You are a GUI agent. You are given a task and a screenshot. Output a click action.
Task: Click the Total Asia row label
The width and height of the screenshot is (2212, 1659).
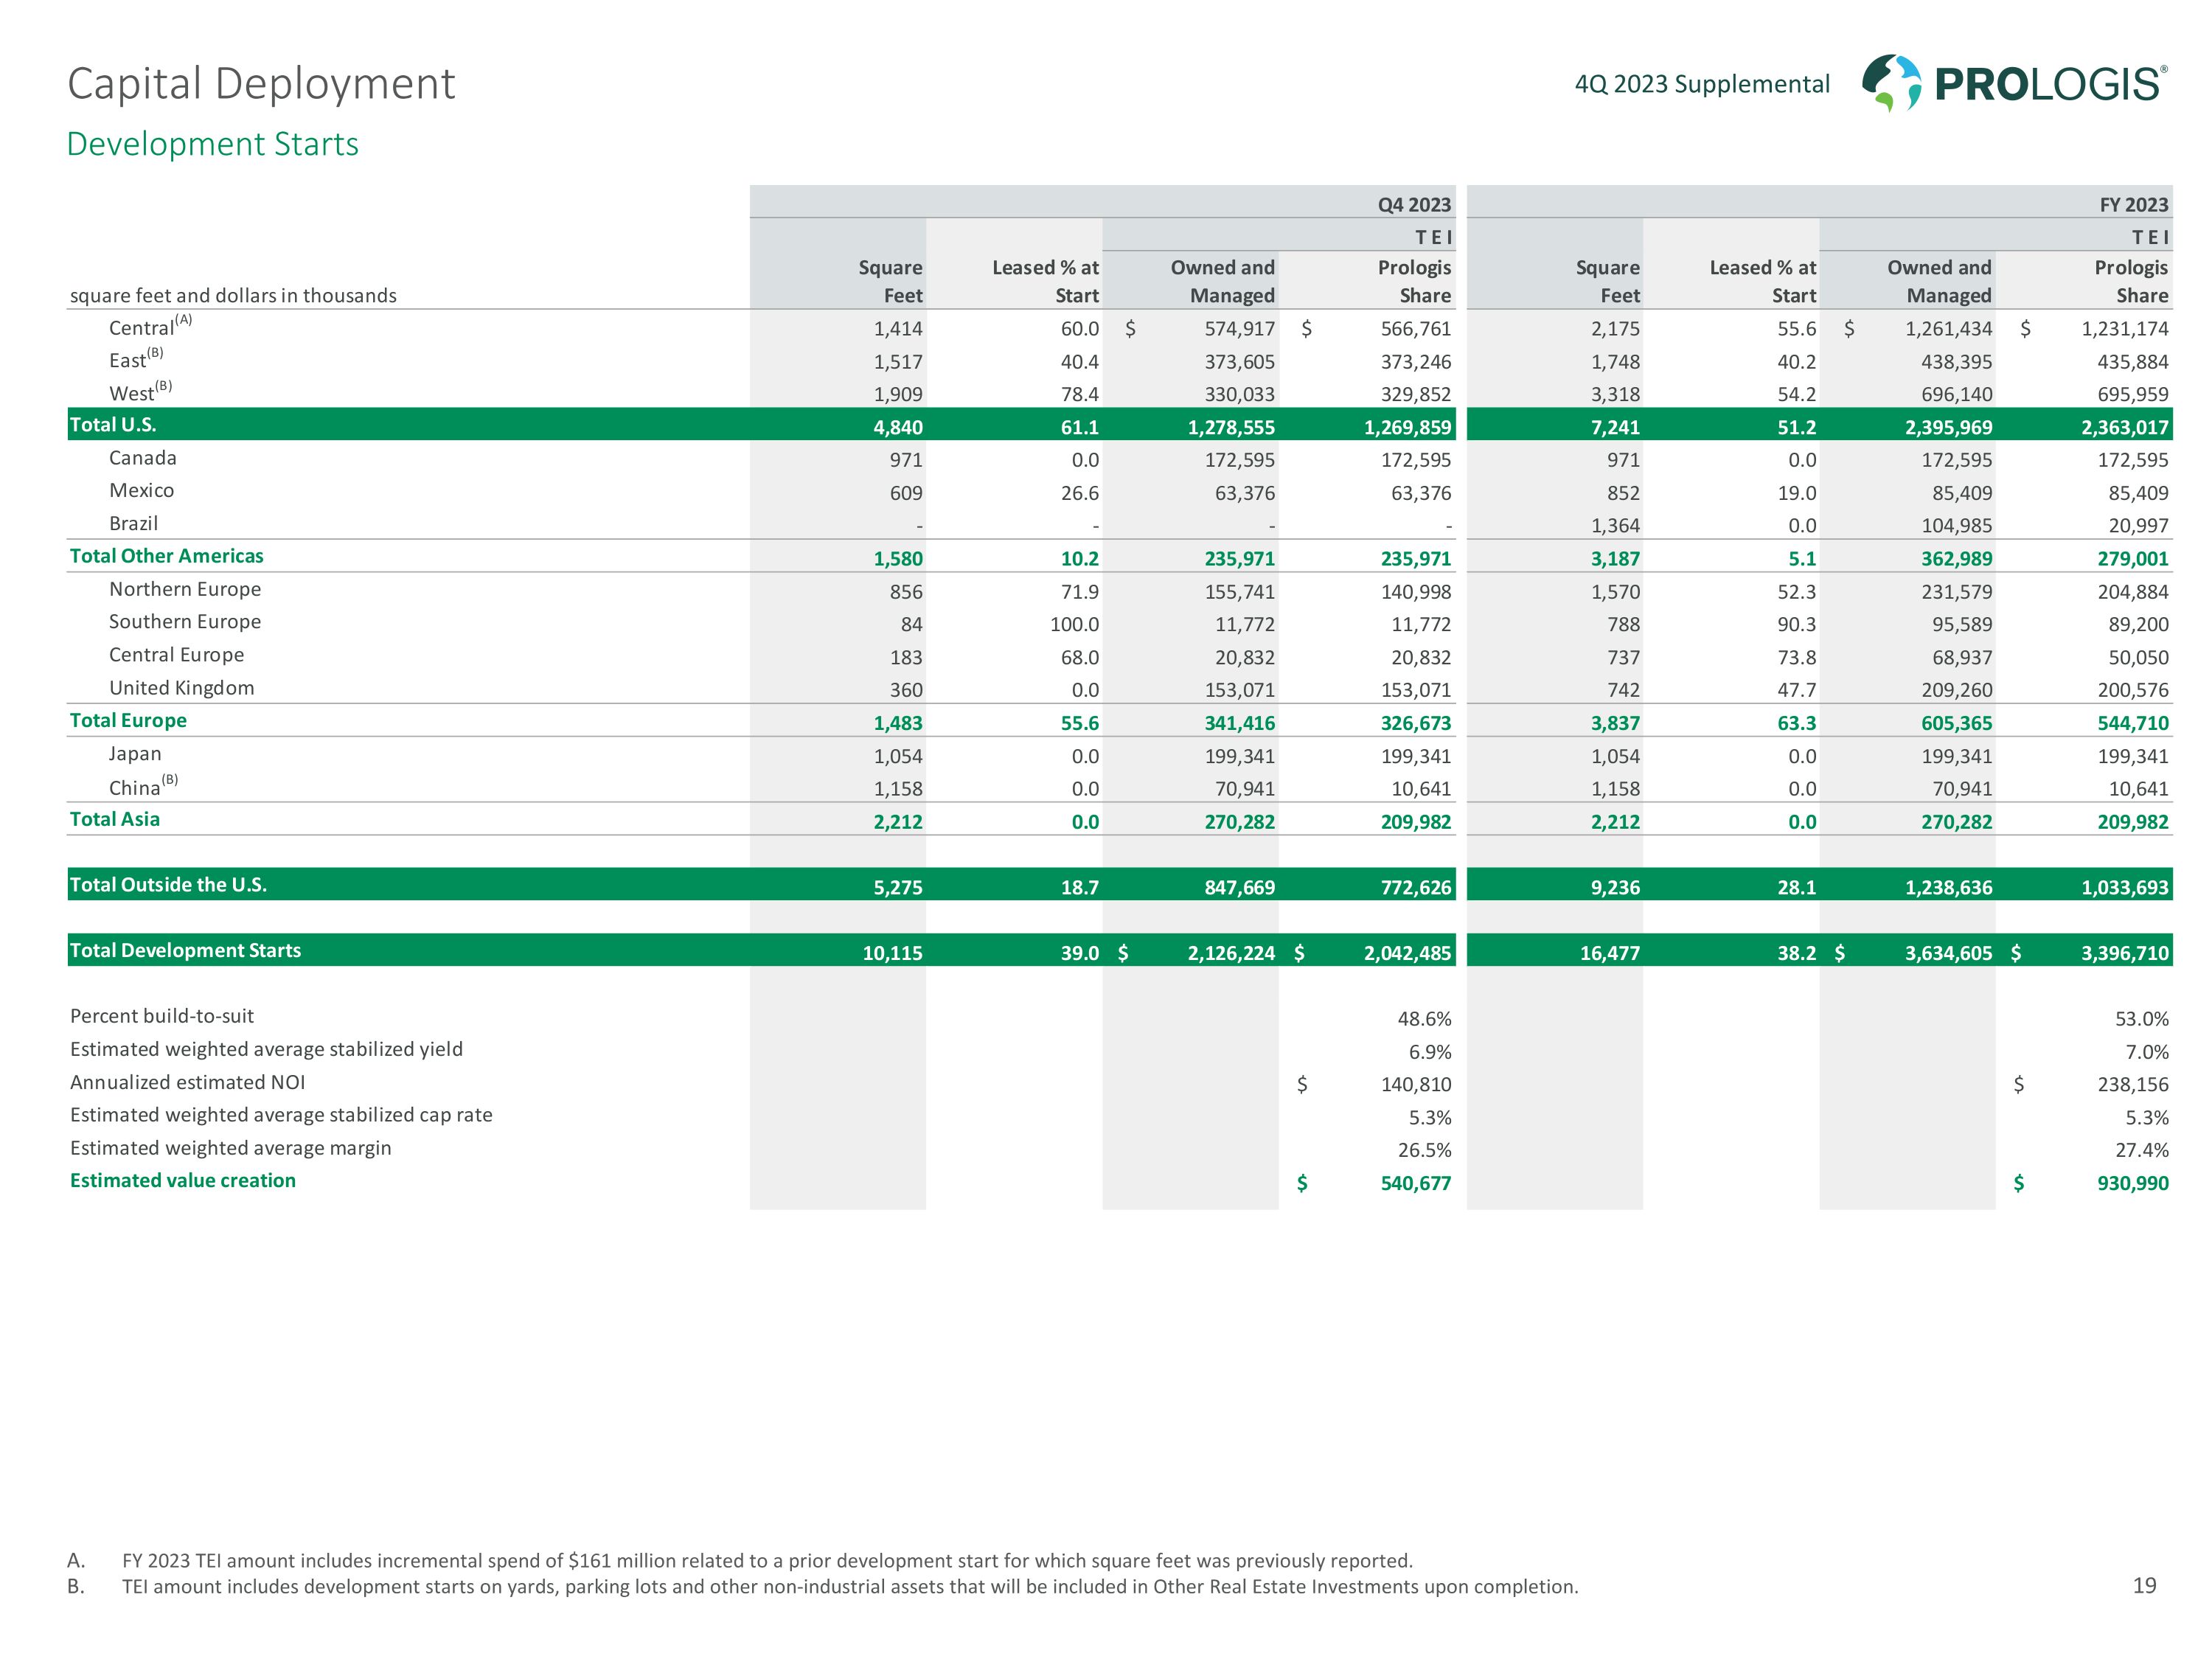115,820
